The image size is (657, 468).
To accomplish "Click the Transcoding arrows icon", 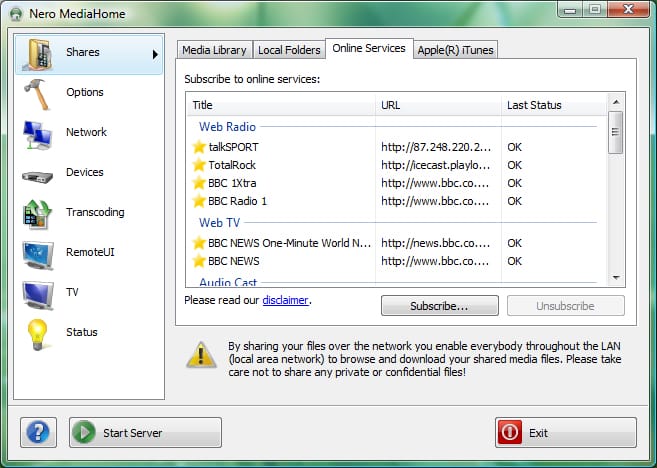I will tap(37, 215).
